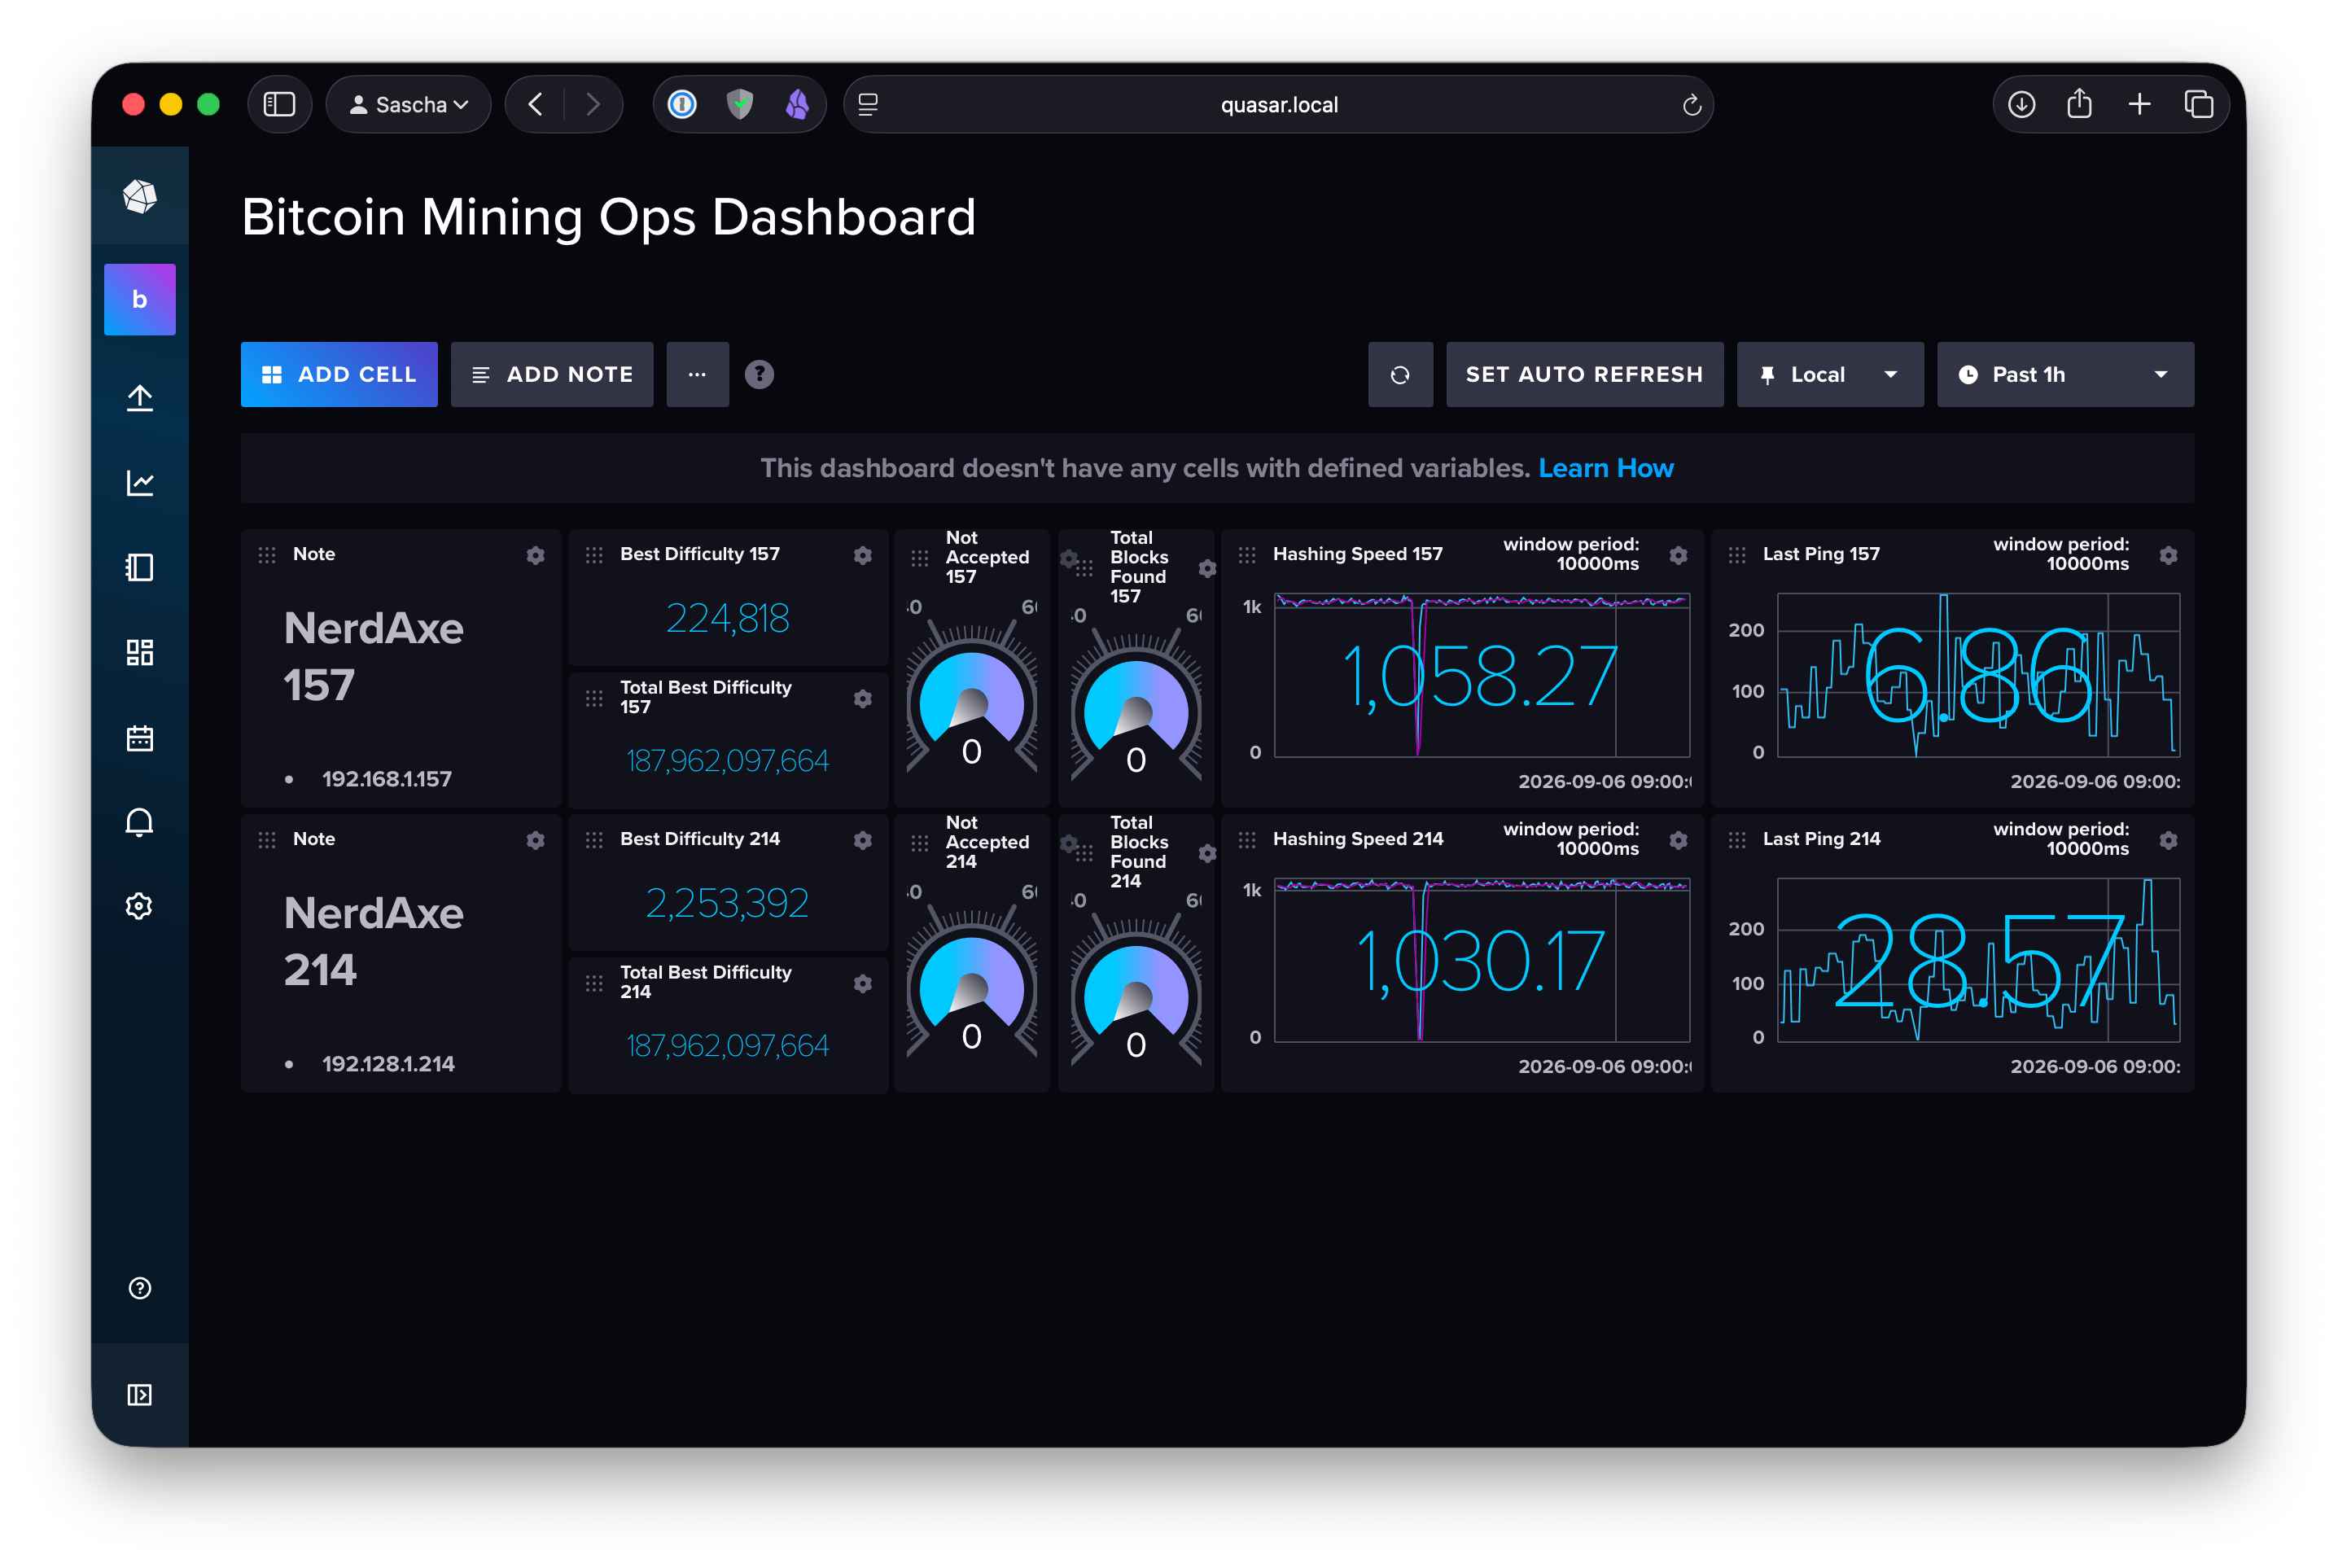Viewport: 2338px width, 1568px height.
Task: Open Tasks calendar icon in sidebar
Action: point(140,738)
